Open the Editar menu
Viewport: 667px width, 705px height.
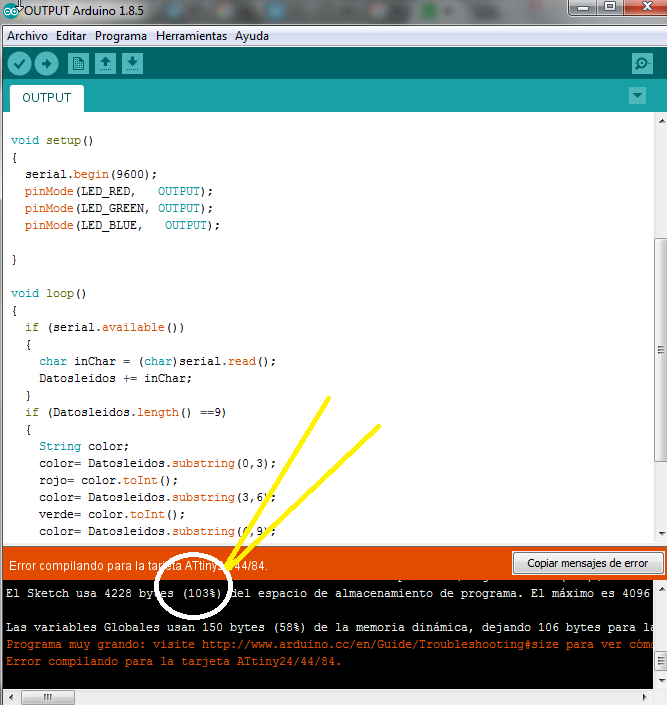[71, 36]
